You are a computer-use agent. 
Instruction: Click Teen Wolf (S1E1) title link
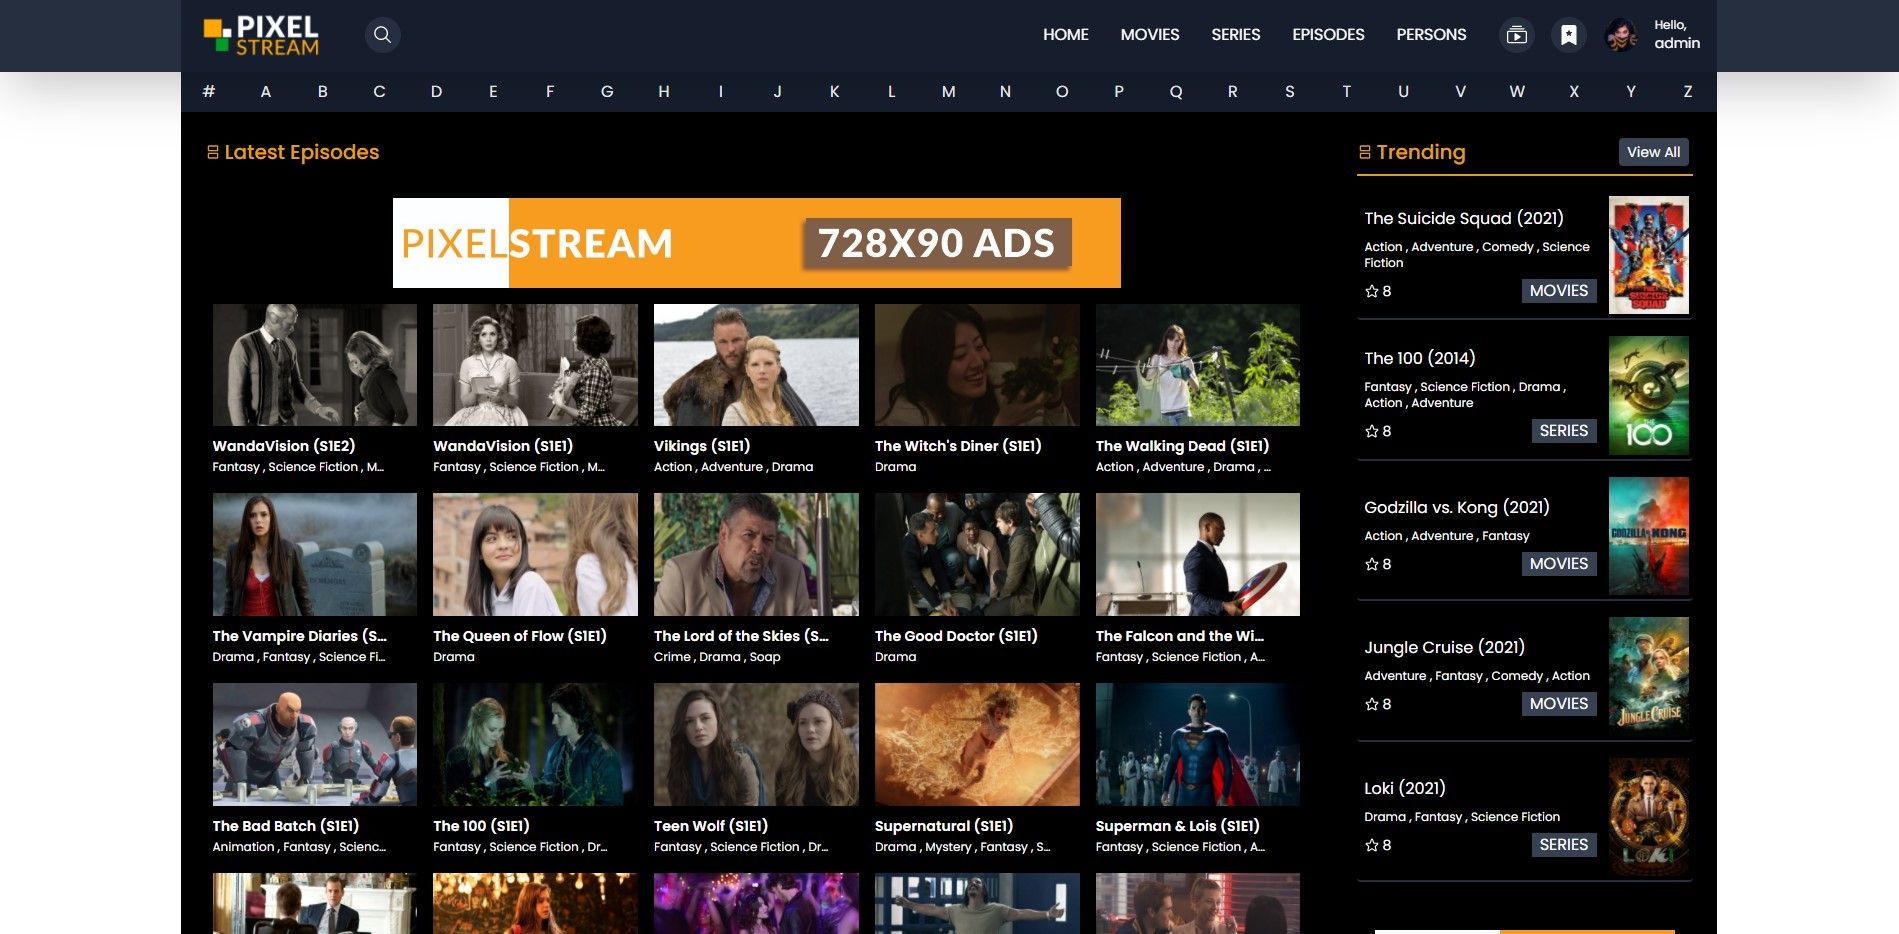click(711, 826)
